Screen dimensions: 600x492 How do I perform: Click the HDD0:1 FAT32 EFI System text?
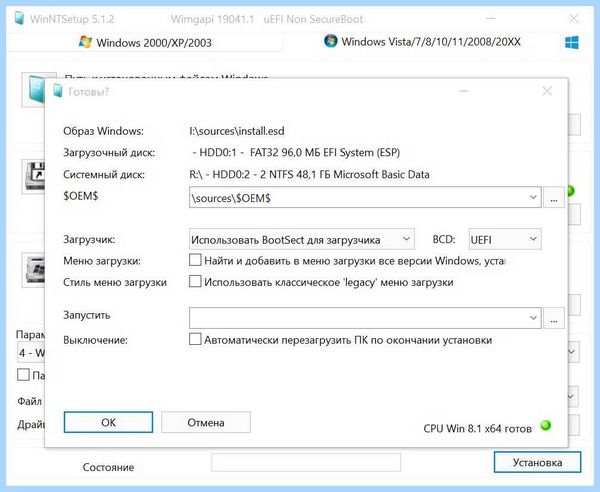click(x=296, y=153)
